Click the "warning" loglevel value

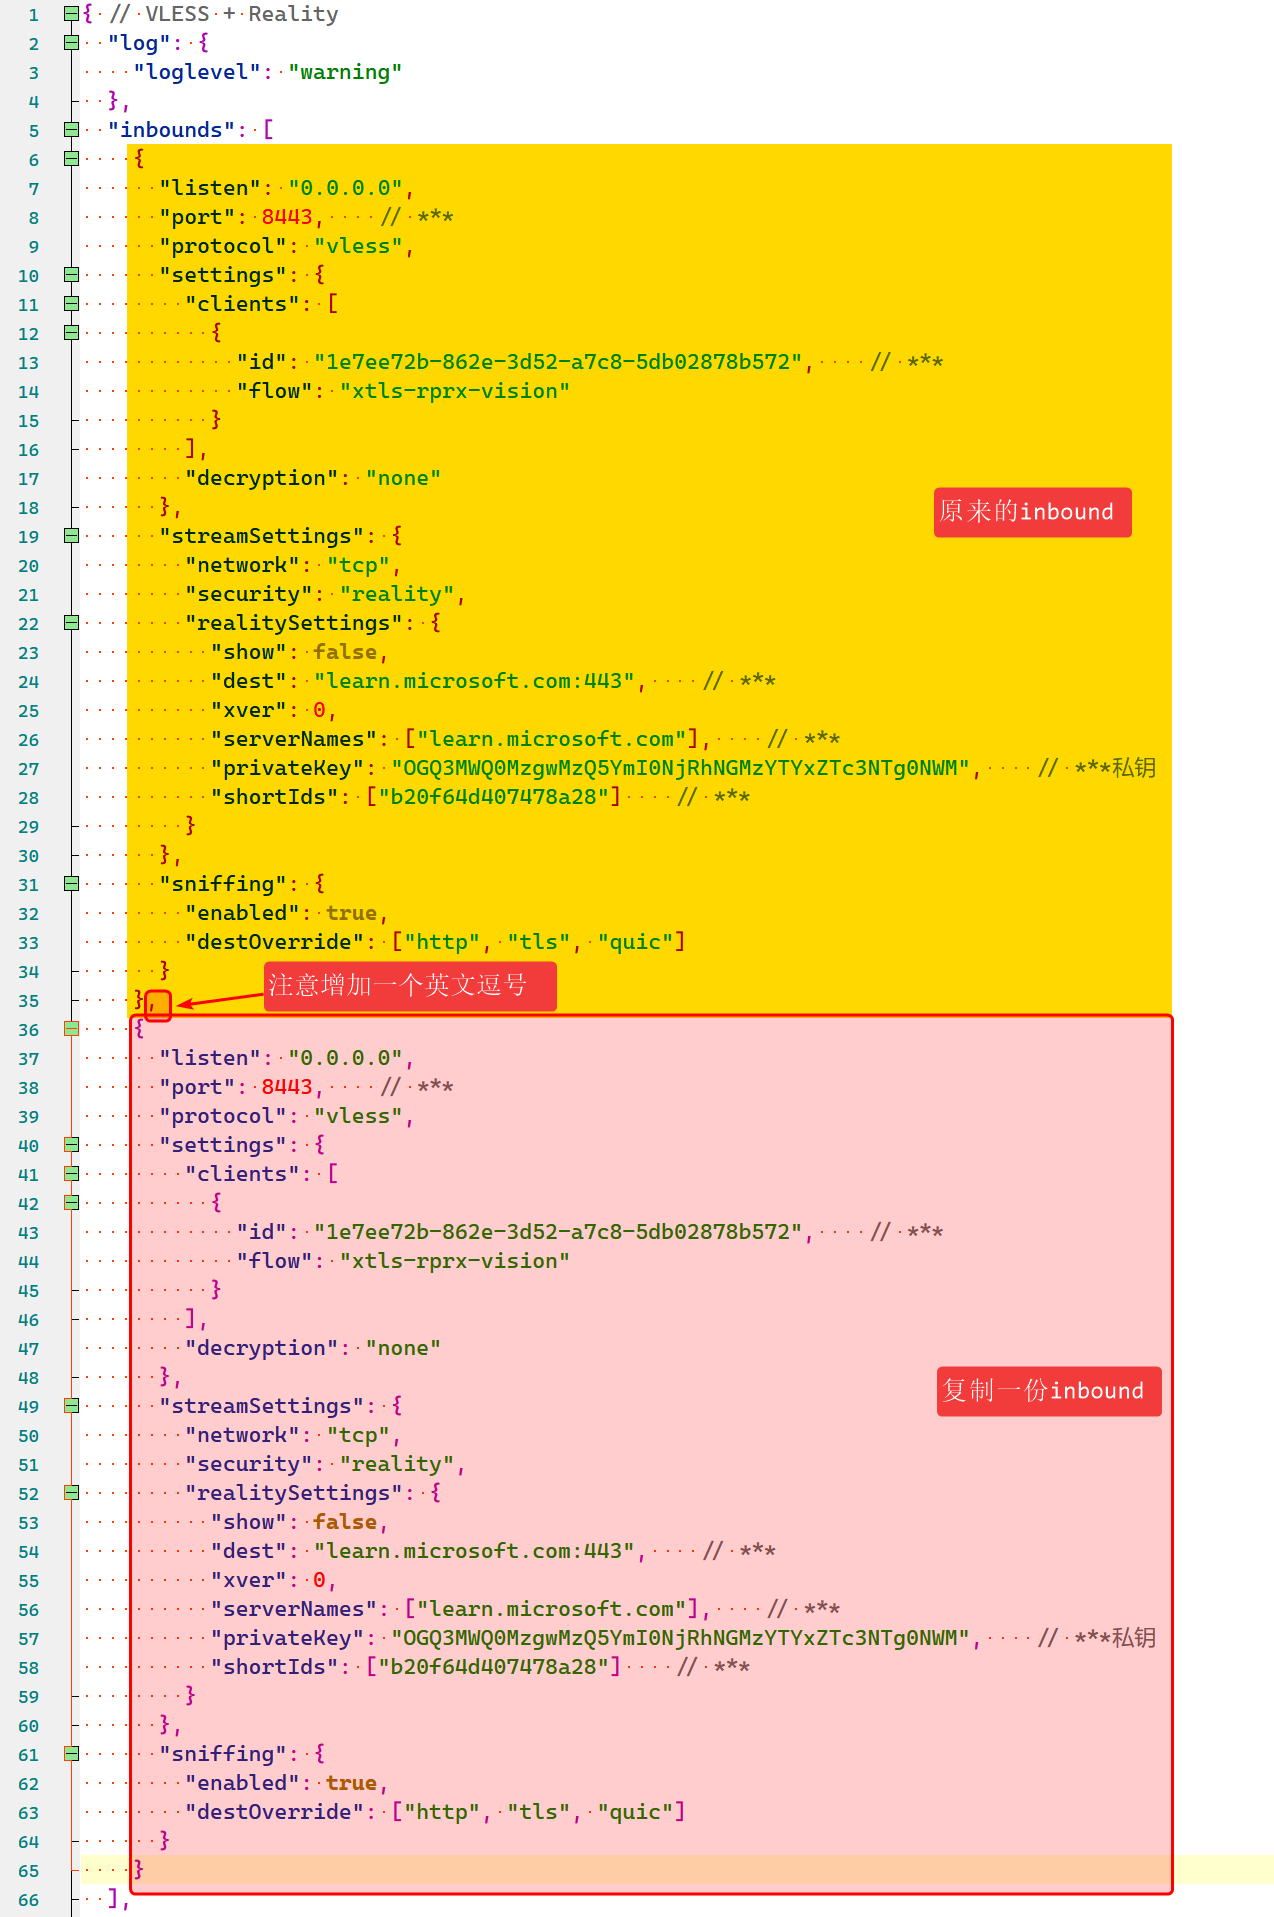[345, 72]
